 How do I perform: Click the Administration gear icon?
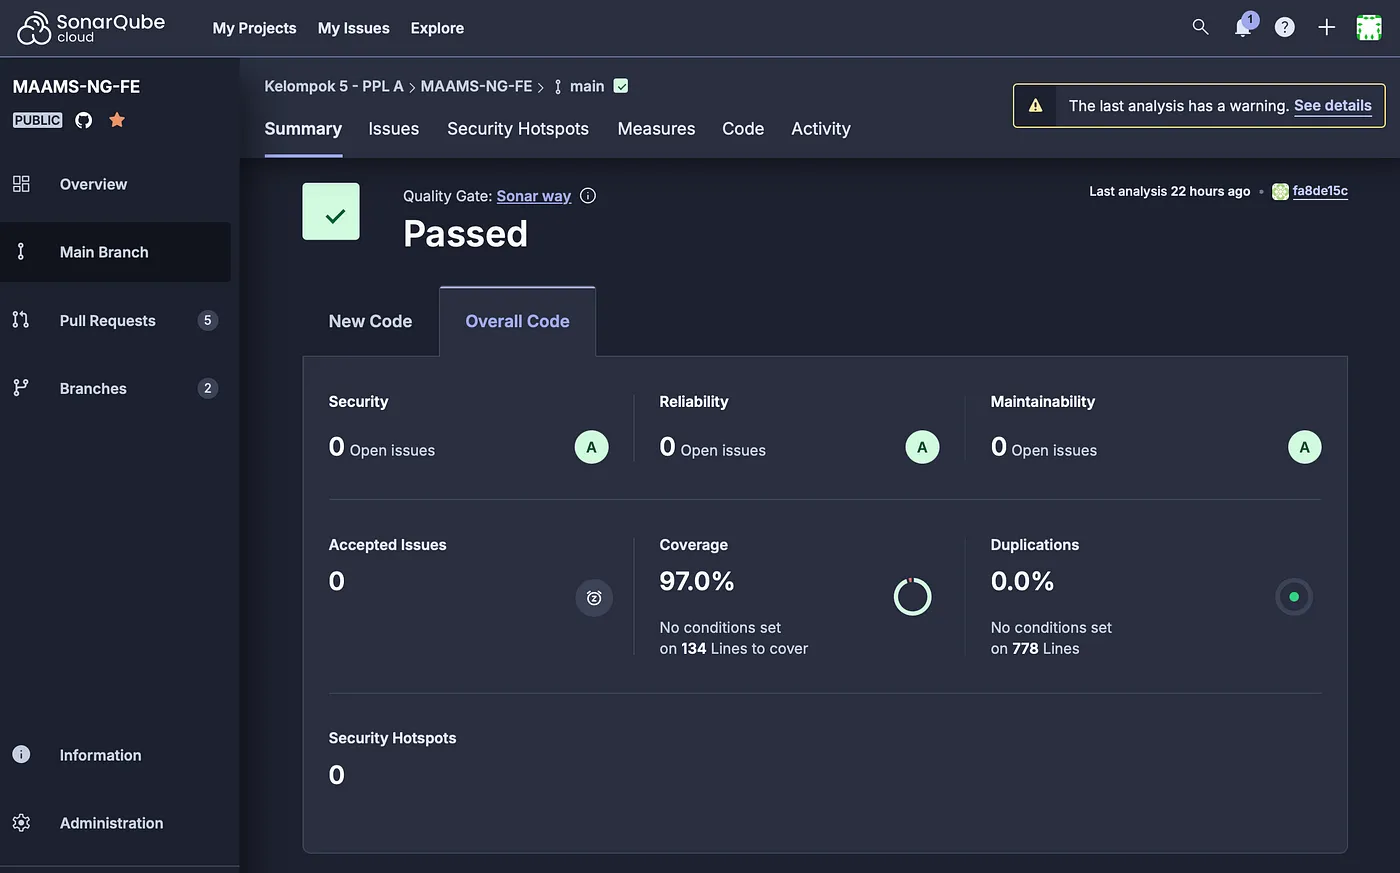tap(21, 823)
